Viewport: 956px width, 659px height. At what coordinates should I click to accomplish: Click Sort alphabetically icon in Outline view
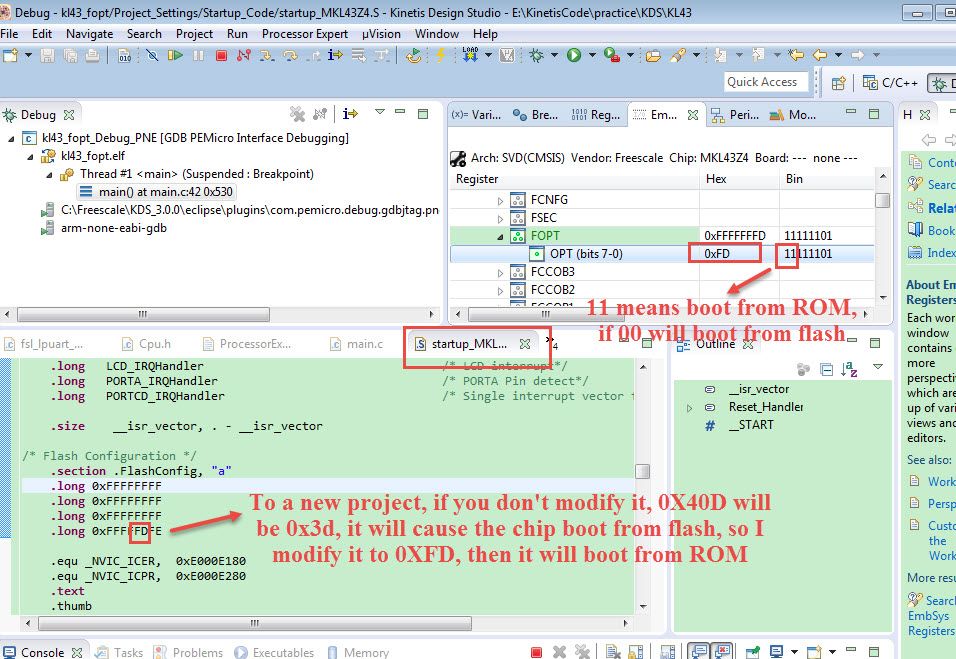849,369
